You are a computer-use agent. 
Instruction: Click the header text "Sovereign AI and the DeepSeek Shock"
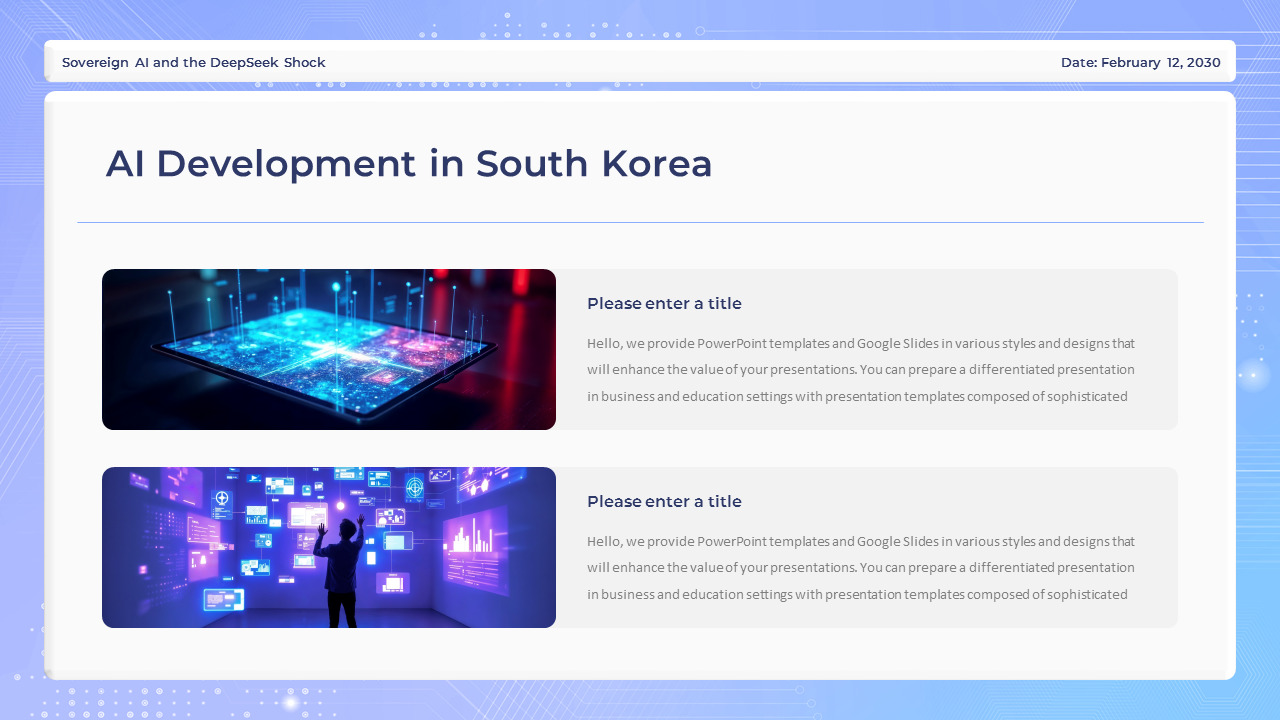click(x=193, y=62)
